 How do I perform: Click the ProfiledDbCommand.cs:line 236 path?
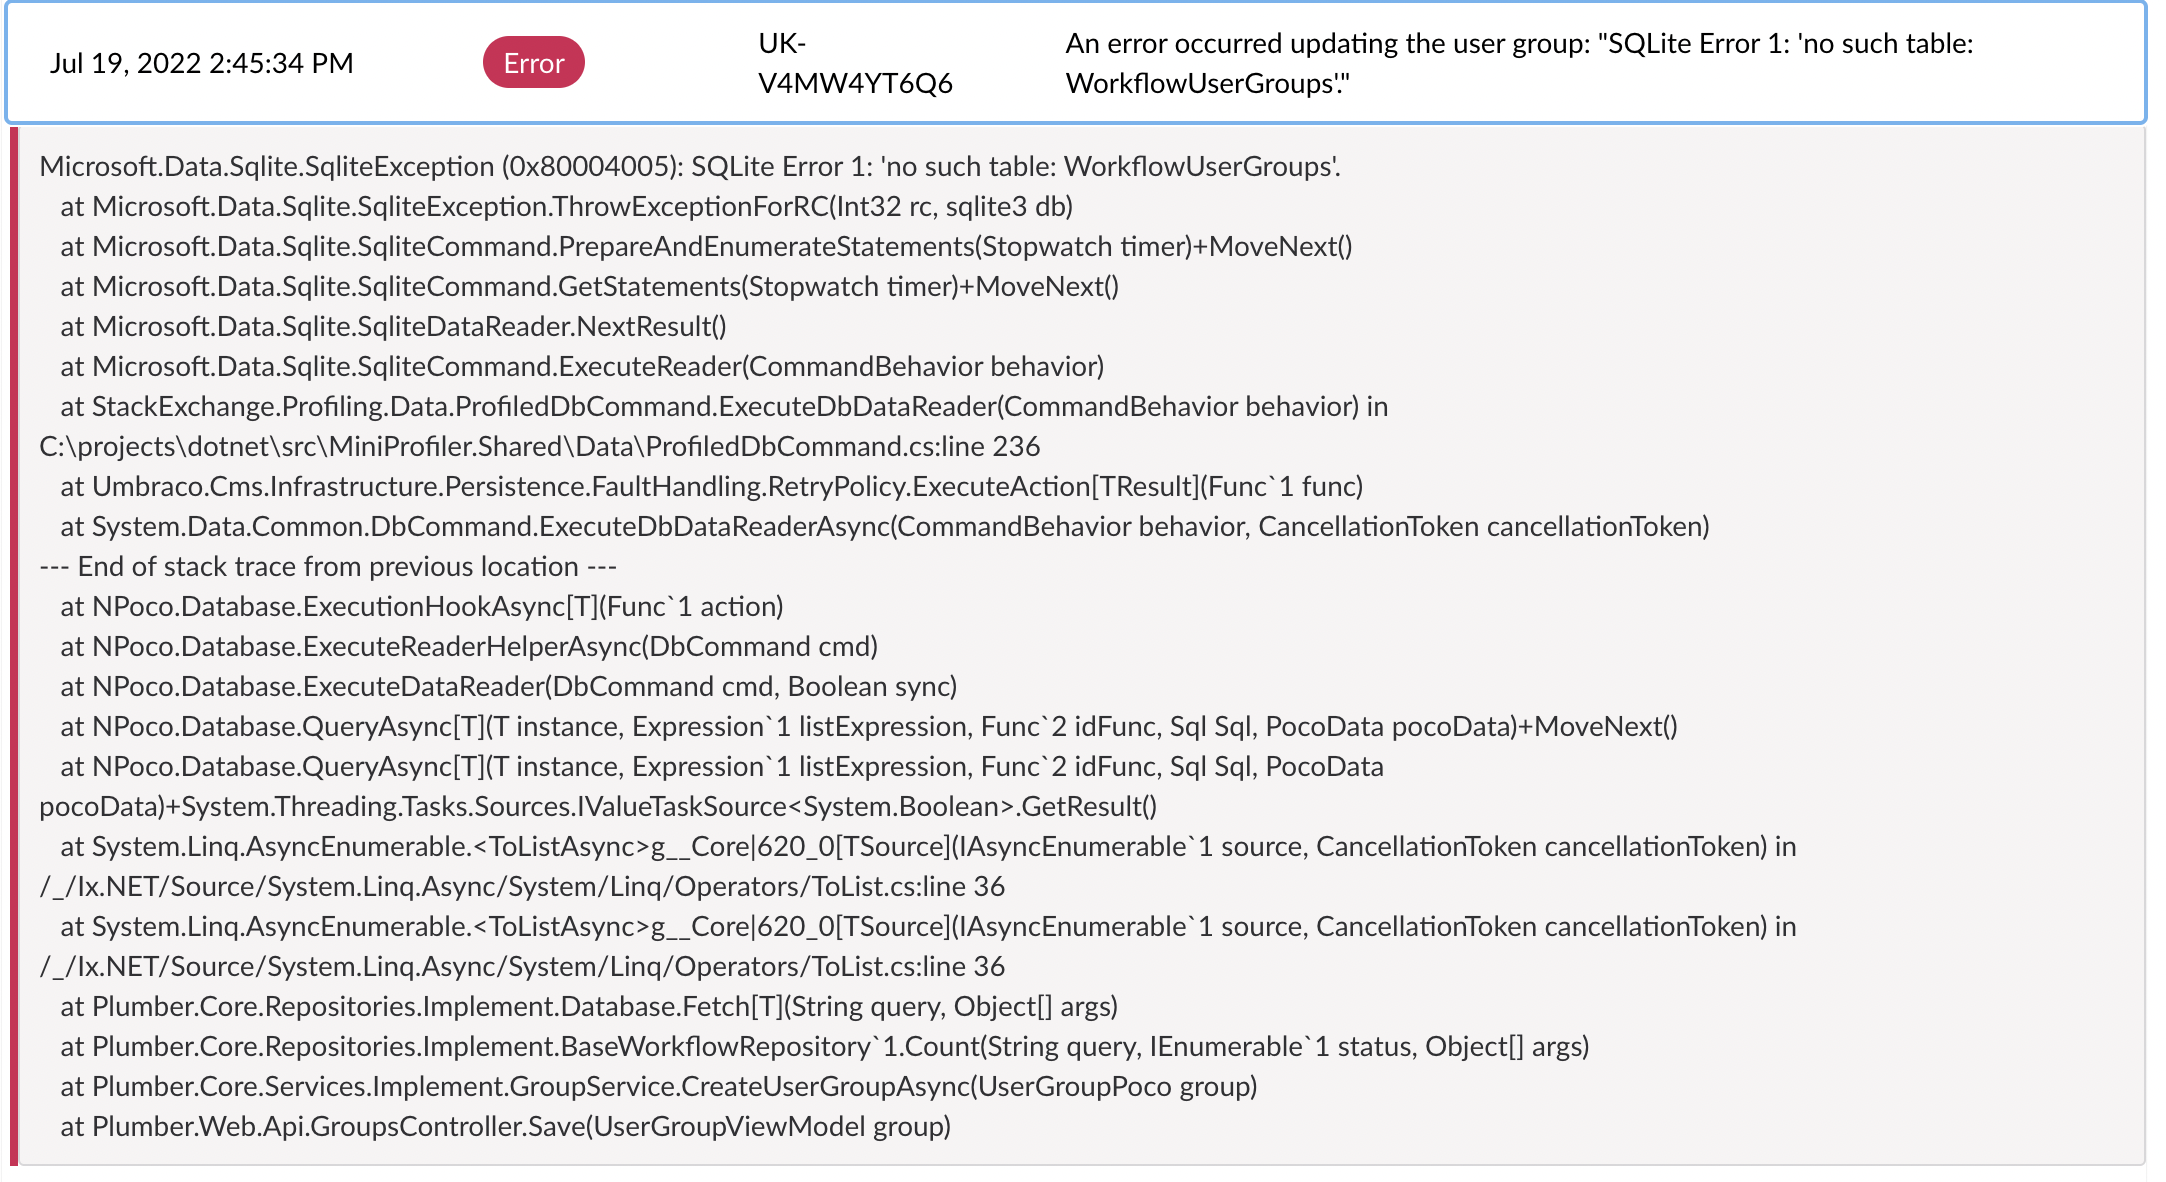540,446
